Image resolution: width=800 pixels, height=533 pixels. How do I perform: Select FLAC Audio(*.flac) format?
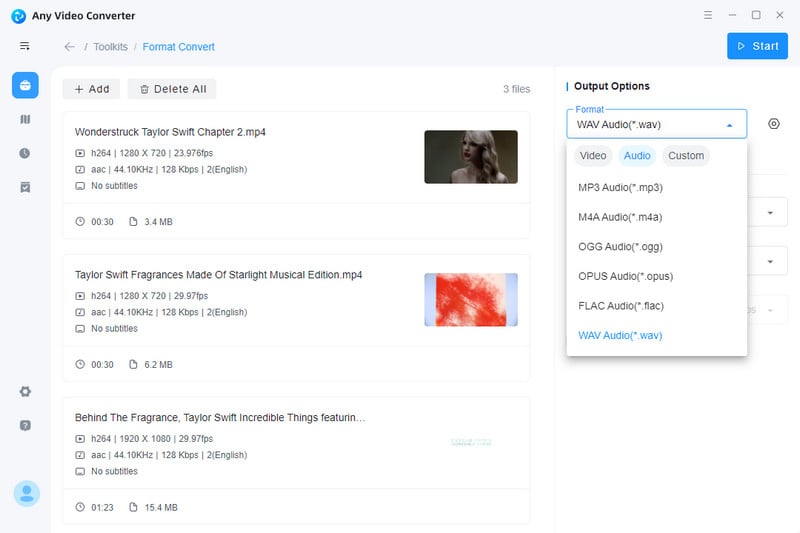point(657,306)
